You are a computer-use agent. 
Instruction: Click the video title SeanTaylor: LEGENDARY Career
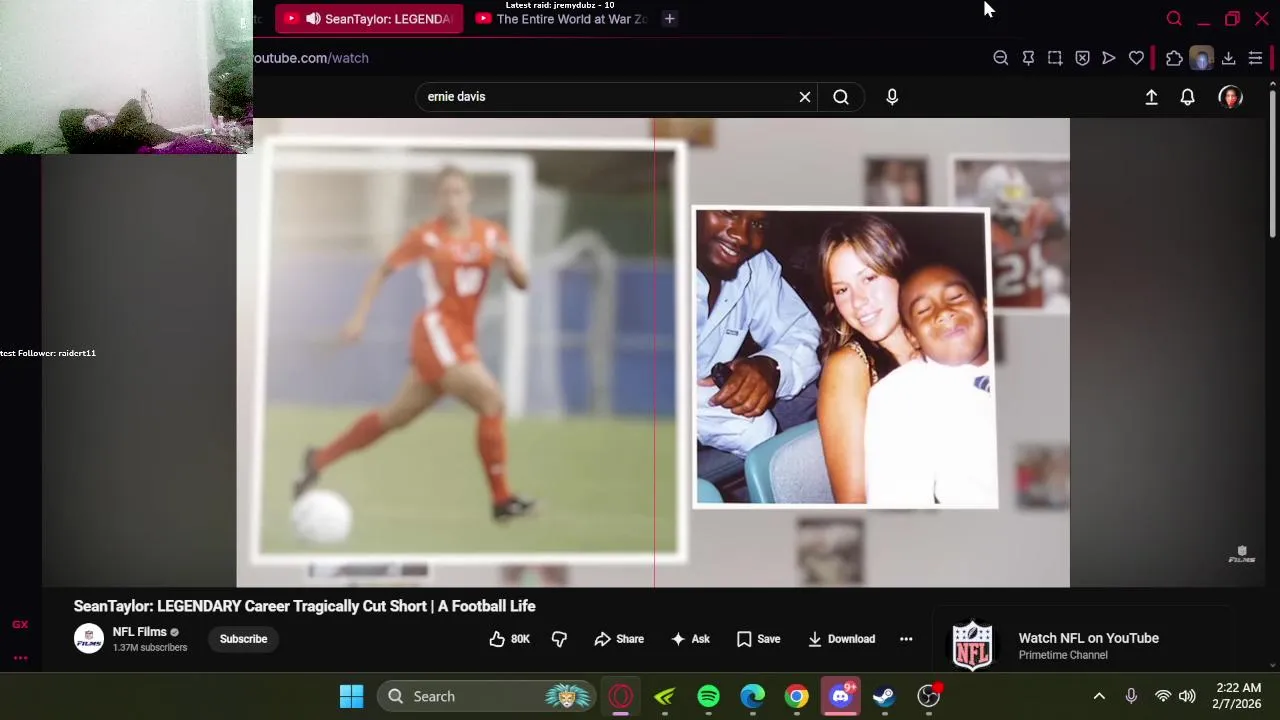304,606
